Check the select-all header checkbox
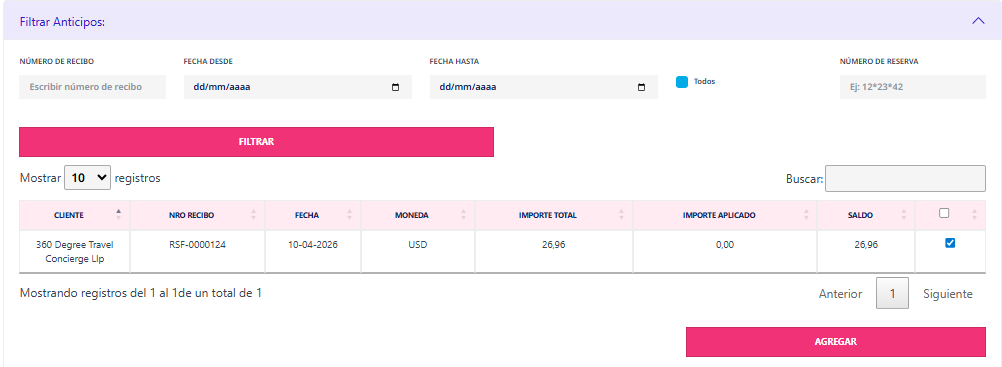The image size is (1002, 367). [944, 214]
